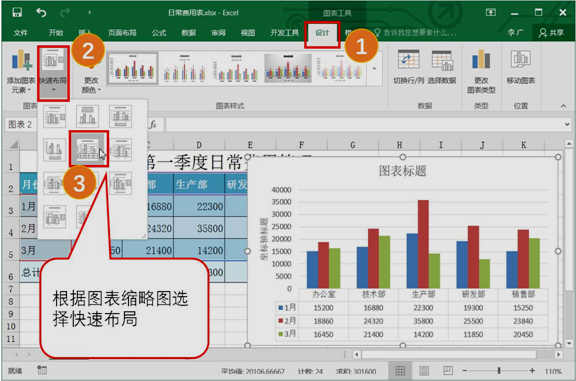
Task: Apply the first chart style thumbnail
Action: coord(133,68)
